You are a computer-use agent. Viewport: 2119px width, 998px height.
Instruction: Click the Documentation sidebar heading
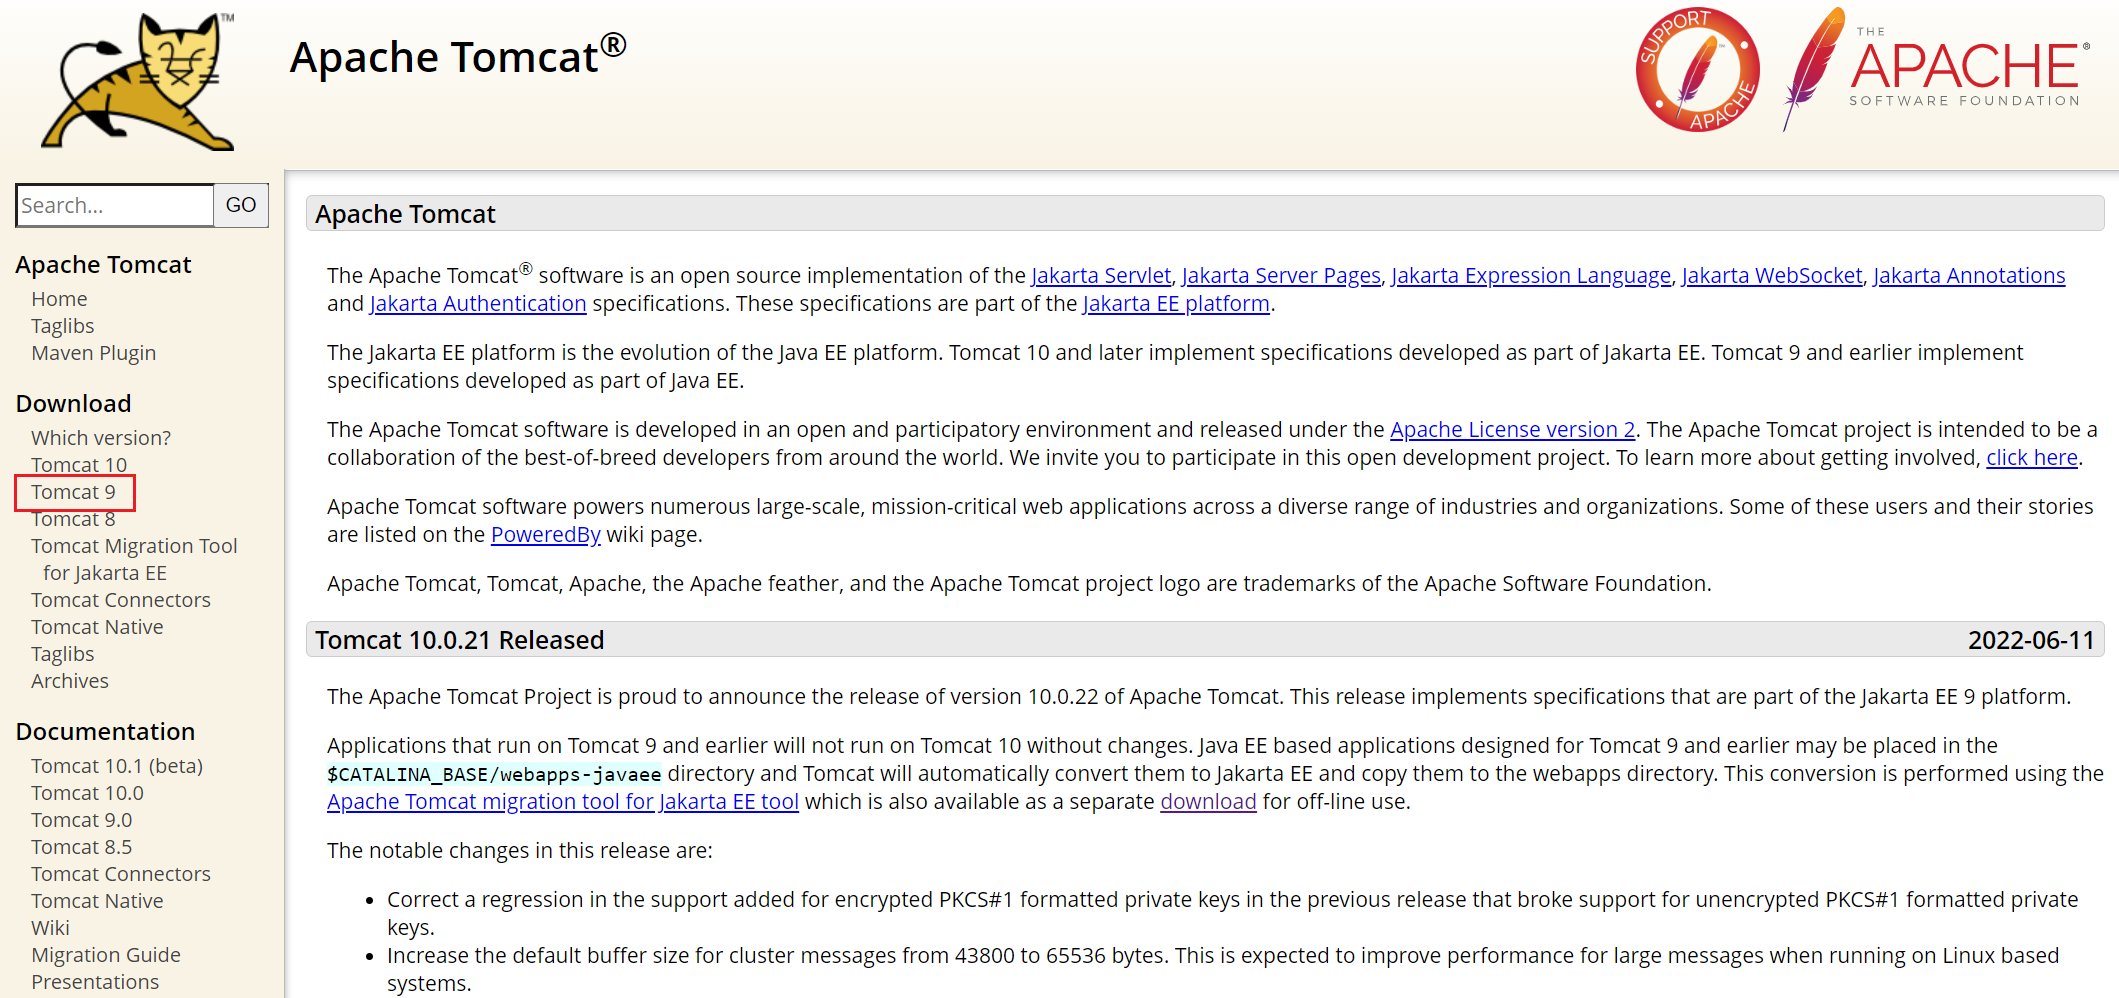(x=106, y=731)
